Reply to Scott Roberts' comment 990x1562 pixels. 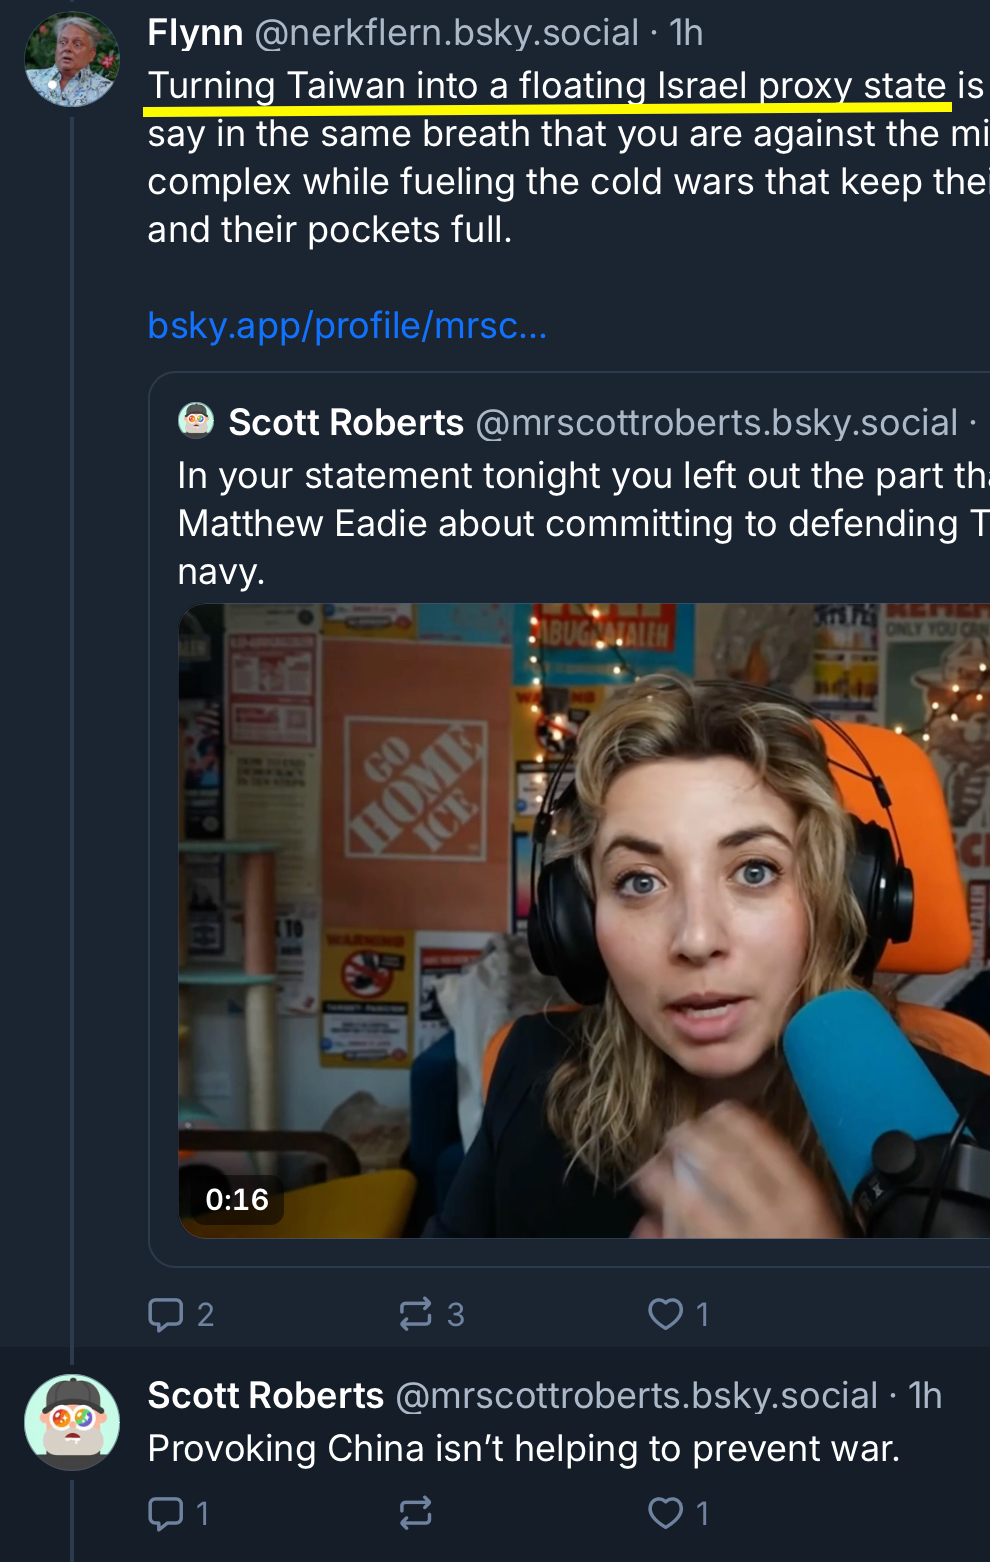[166, 1512]
